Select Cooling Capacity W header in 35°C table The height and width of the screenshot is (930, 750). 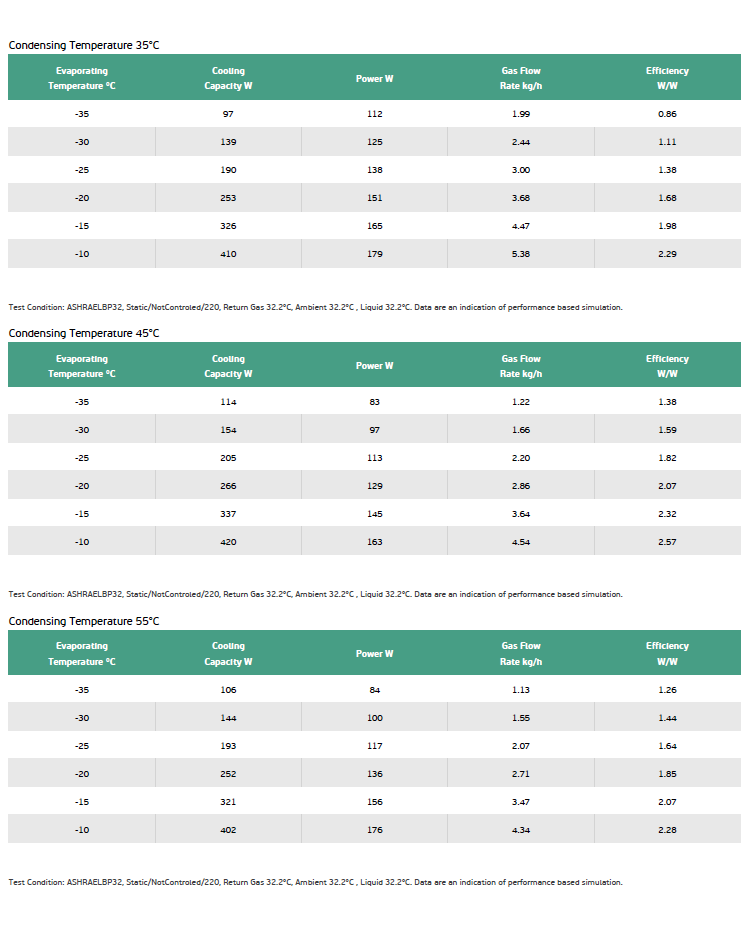click(x=228, y=78)
